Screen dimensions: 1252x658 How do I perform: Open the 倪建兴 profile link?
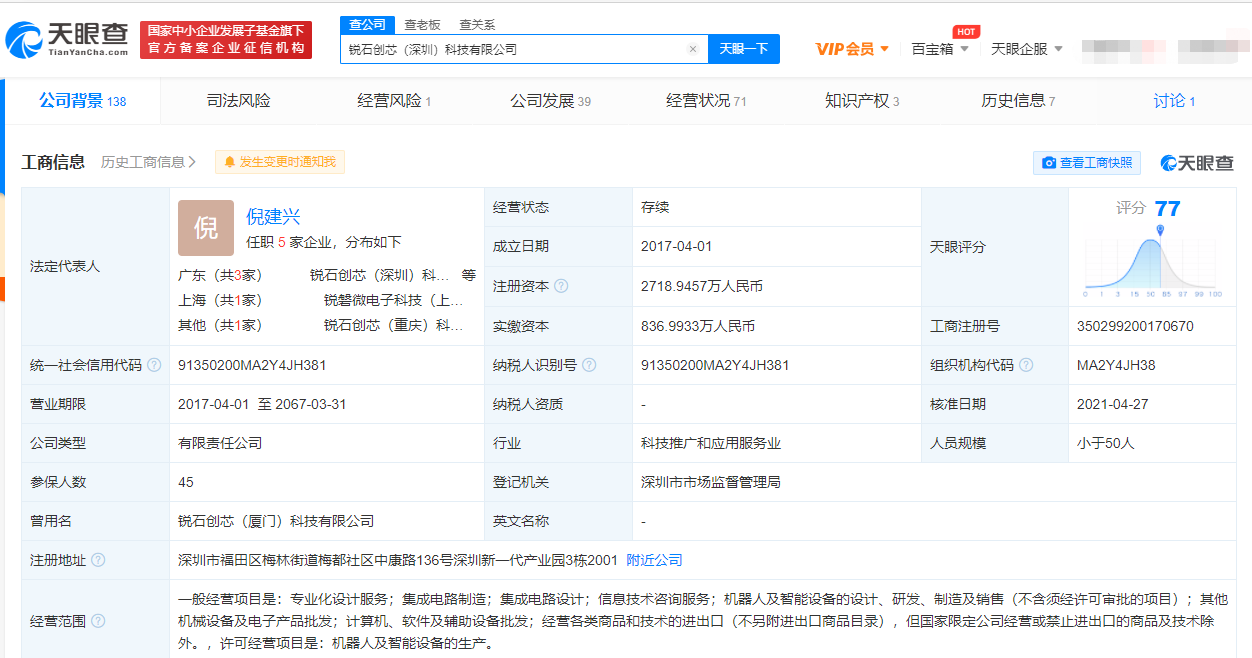click(273, 217)
